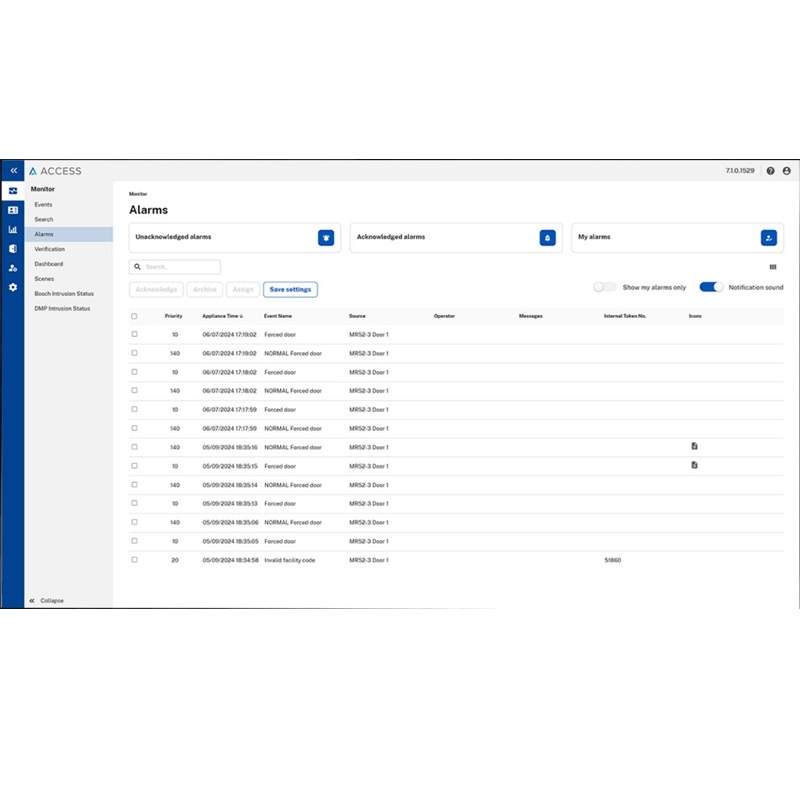Click into the alarms Search field

(x=180, y=267)
